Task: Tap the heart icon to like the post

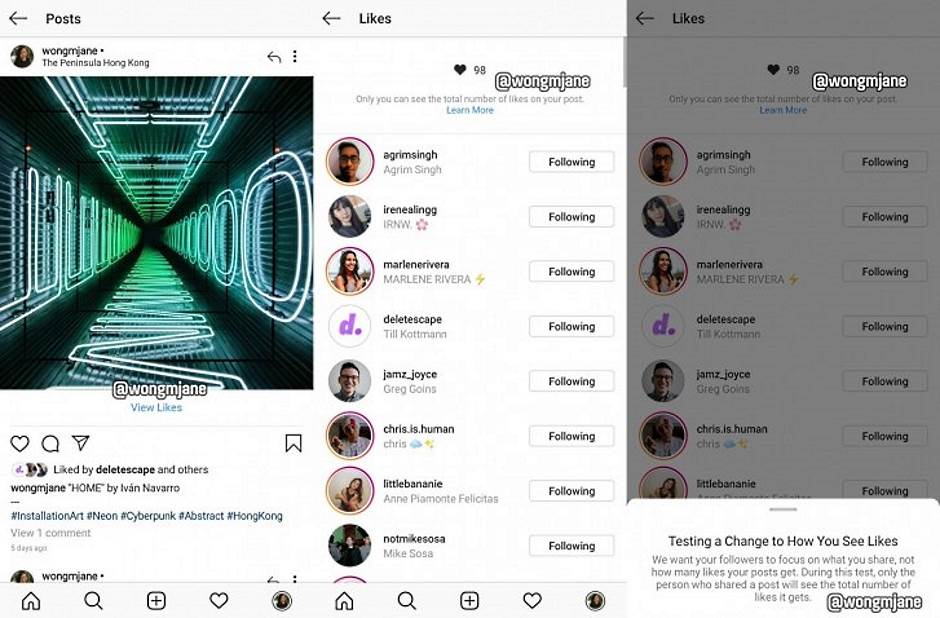Action: tap(20, 444)
